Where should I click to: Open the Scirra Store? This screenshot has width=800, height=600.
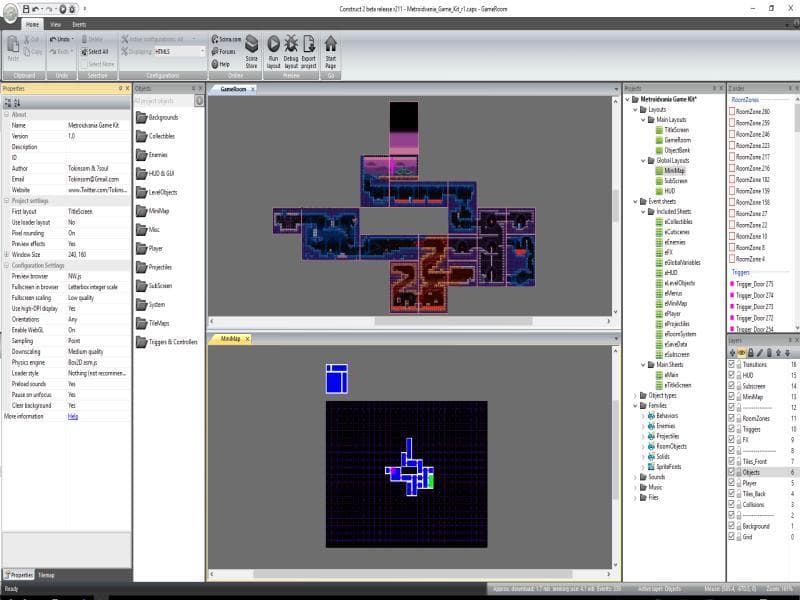[x=252, y=48]
